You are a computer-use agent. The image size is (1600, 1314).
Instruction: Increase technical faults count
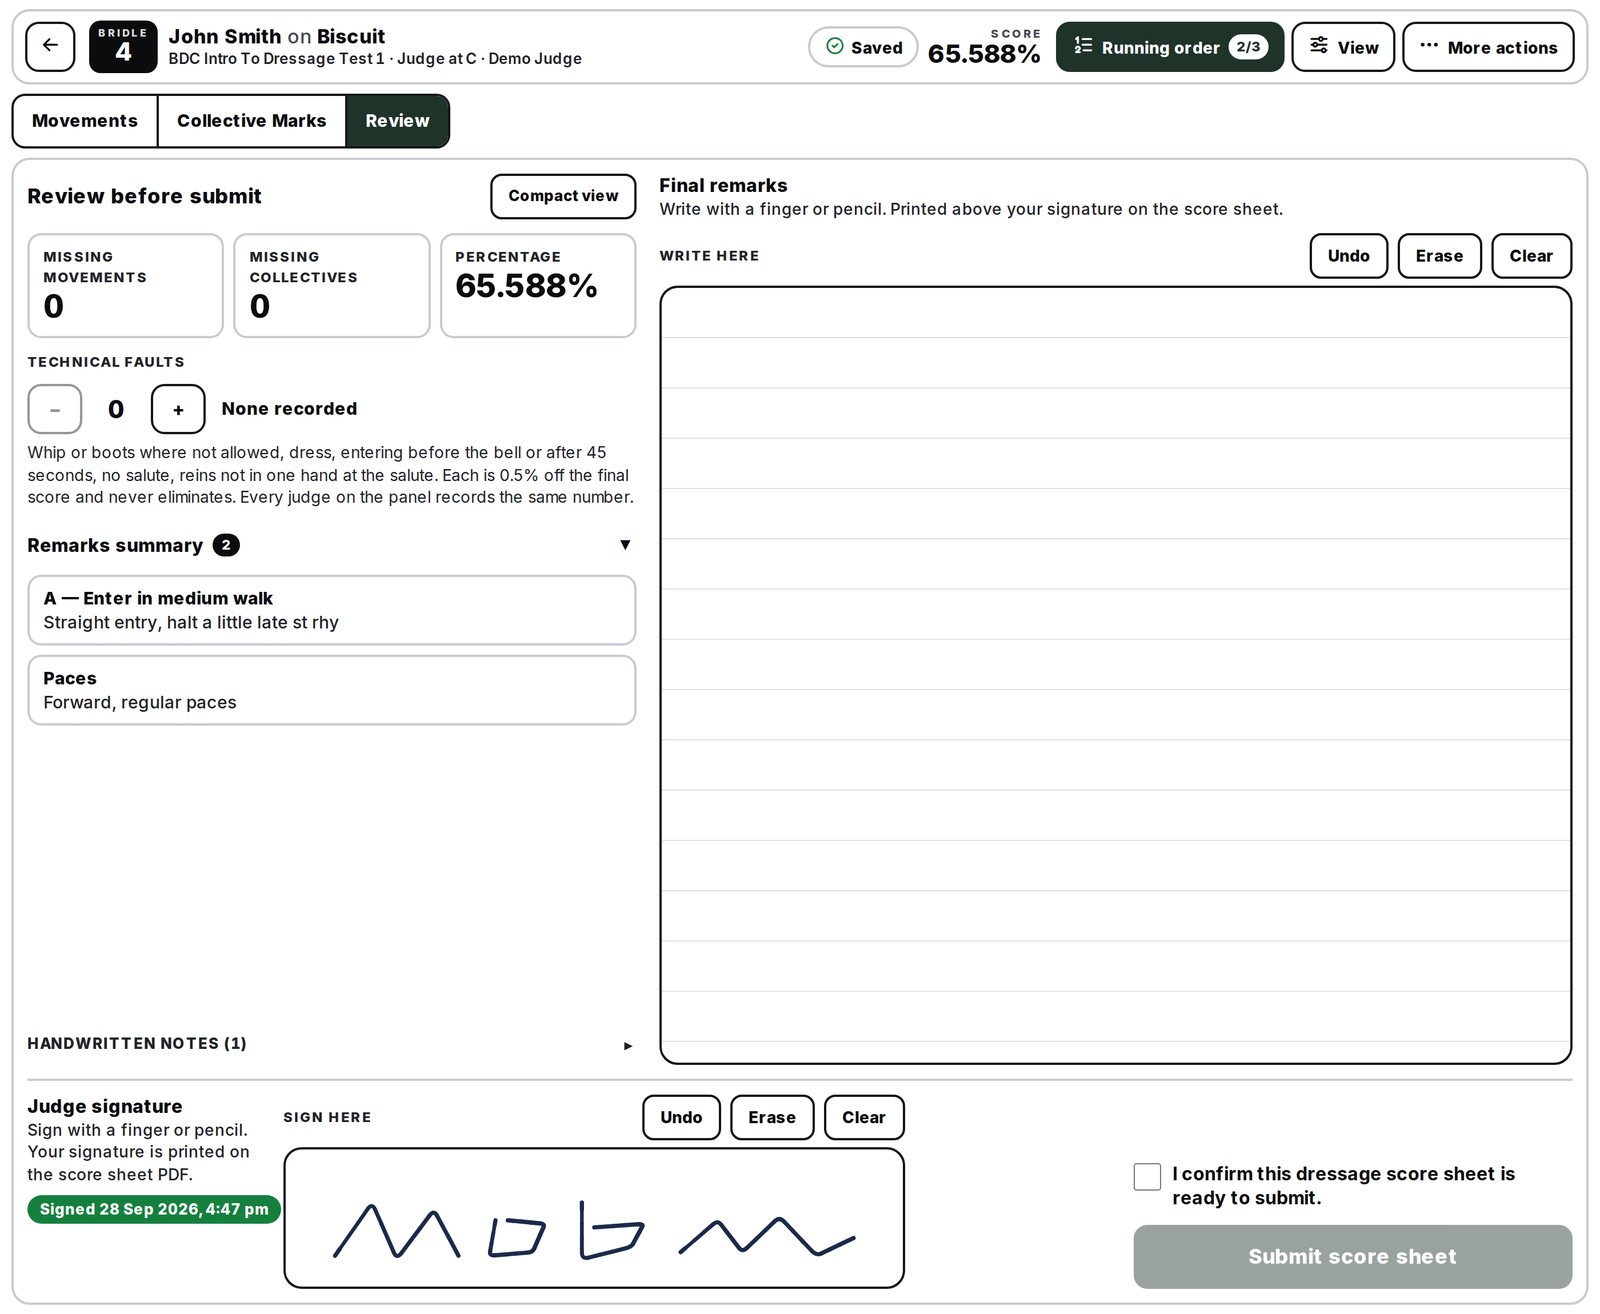pos(178,409)
